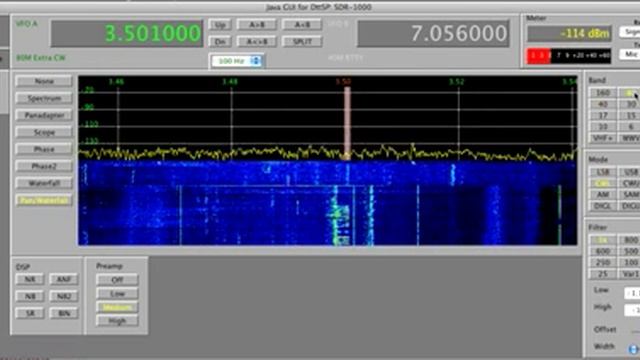
Task: Select the 250 Hz filter
Action: click(x=603, y=262)
